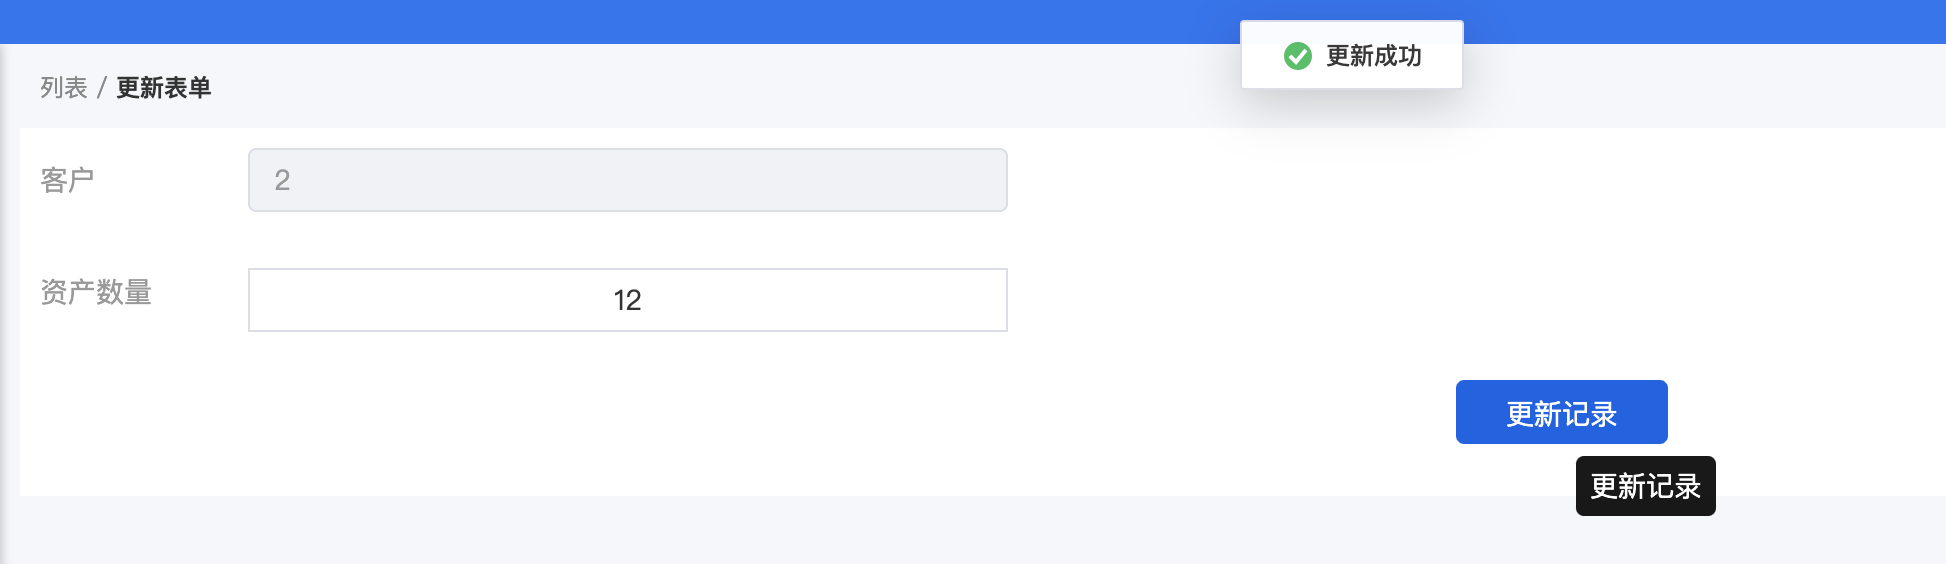Screen dimensions: 1946x564
Task: Submit the form with 更新记录
Action: click(1562, 412)
